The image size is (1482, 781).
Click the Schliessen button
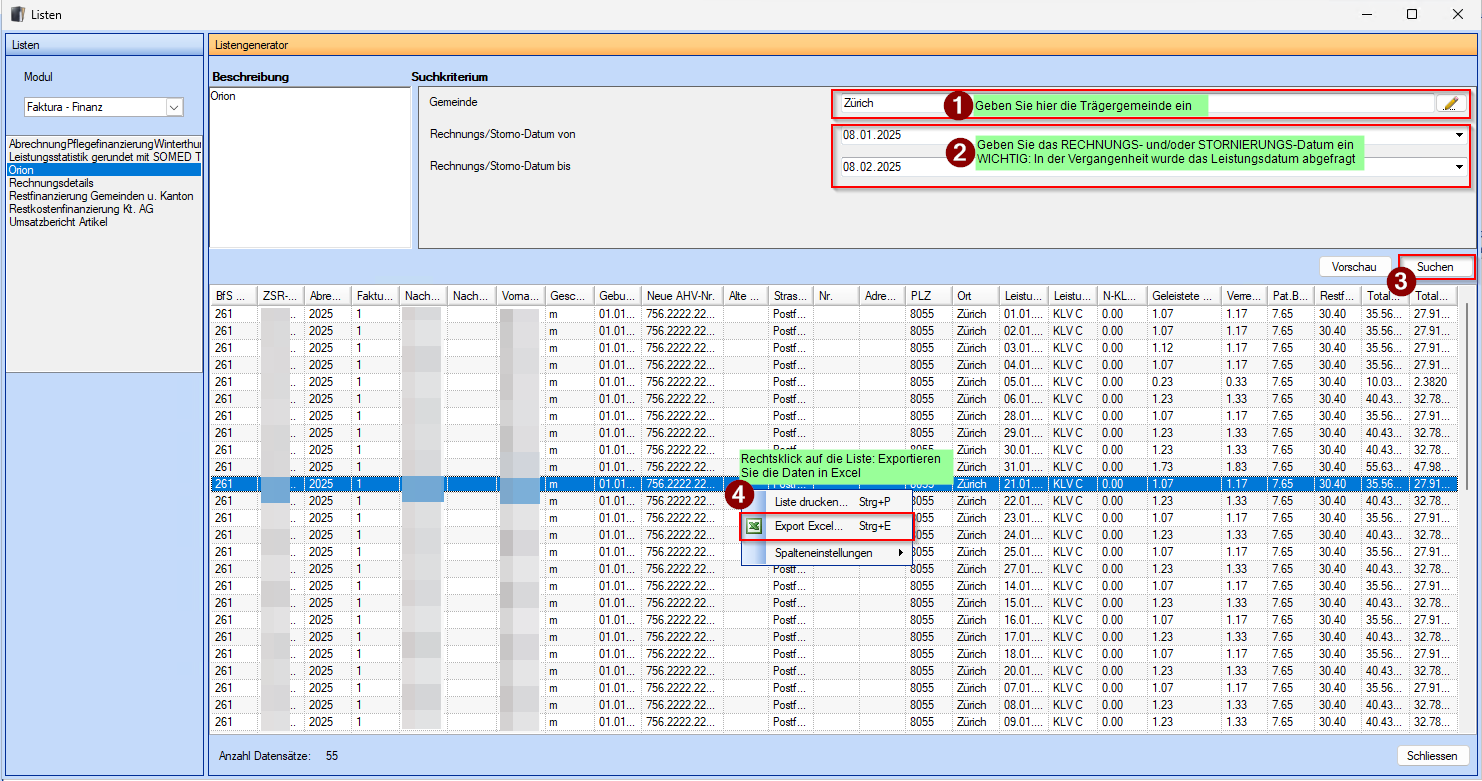[x=1433, y=756]
